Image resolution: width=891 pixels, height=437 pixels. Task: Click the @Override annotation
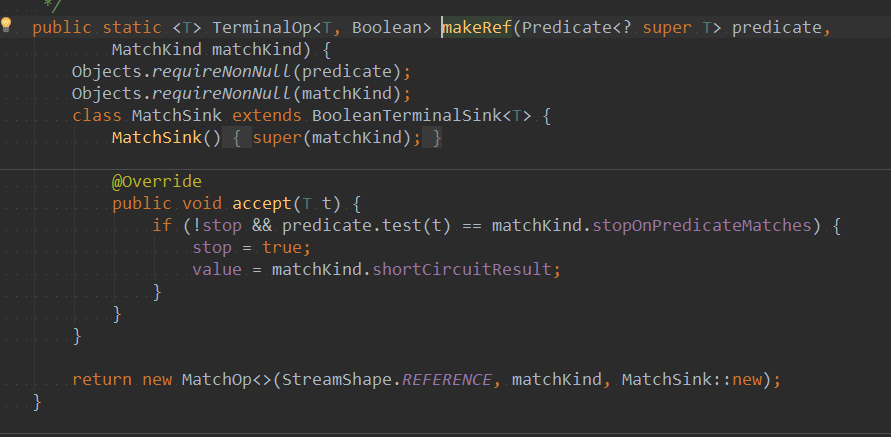pyautogui.click(x=157, y=182)
